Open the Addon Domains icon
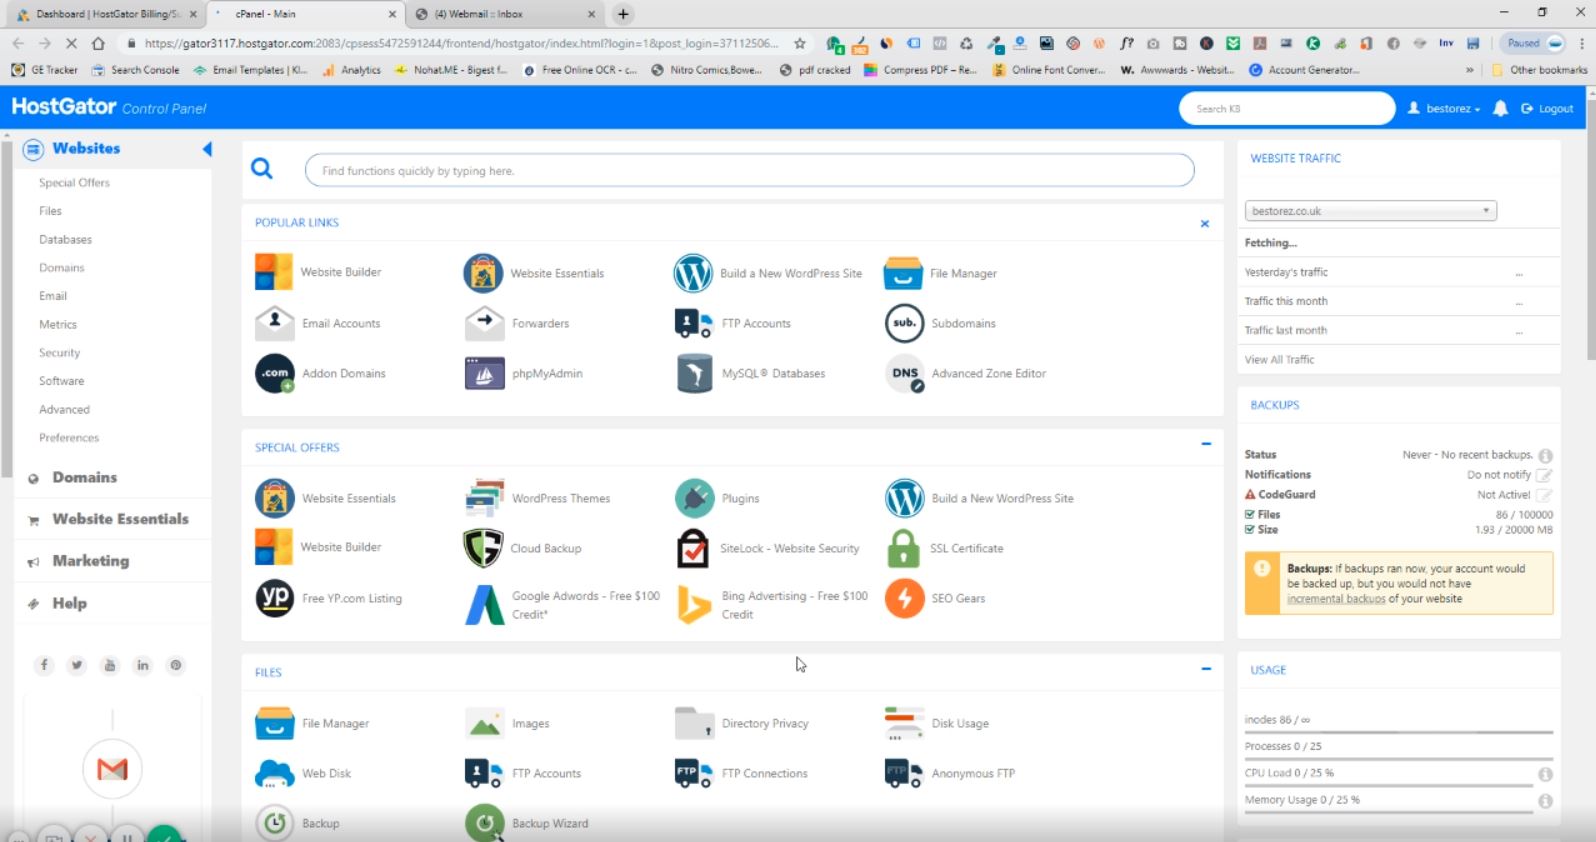Viewport: 1596px width, 842px height. pyautogui.click(x=274, y=373)
